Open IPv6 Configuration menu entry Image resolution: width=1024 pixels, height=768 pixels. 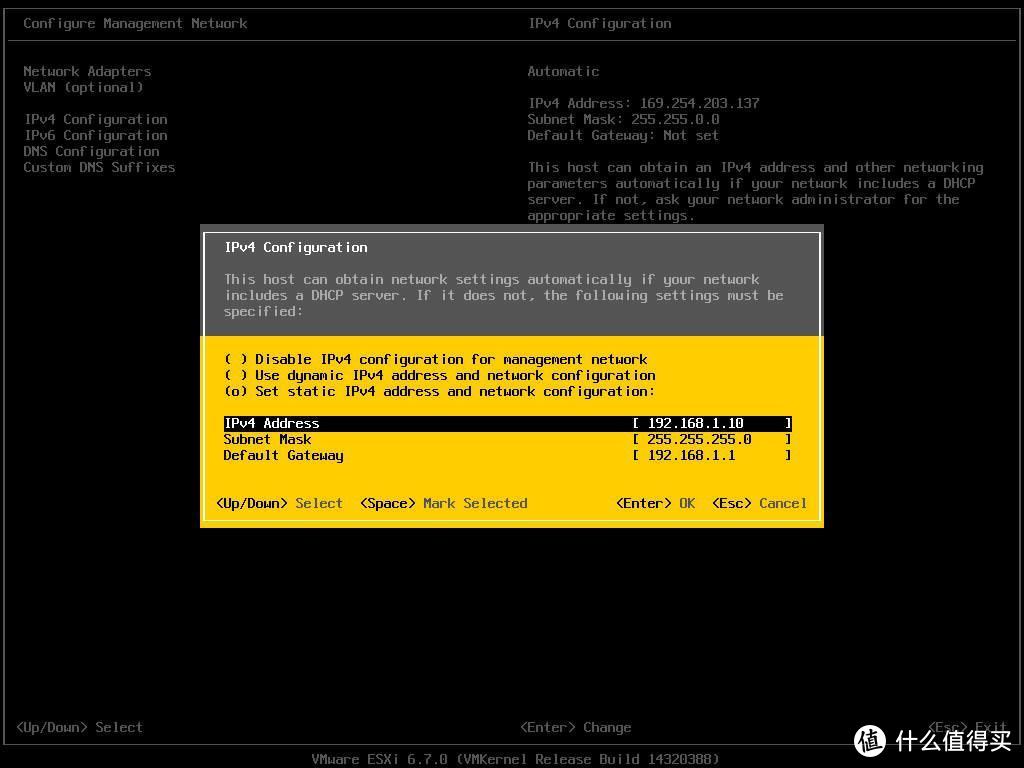click(95, 135)
